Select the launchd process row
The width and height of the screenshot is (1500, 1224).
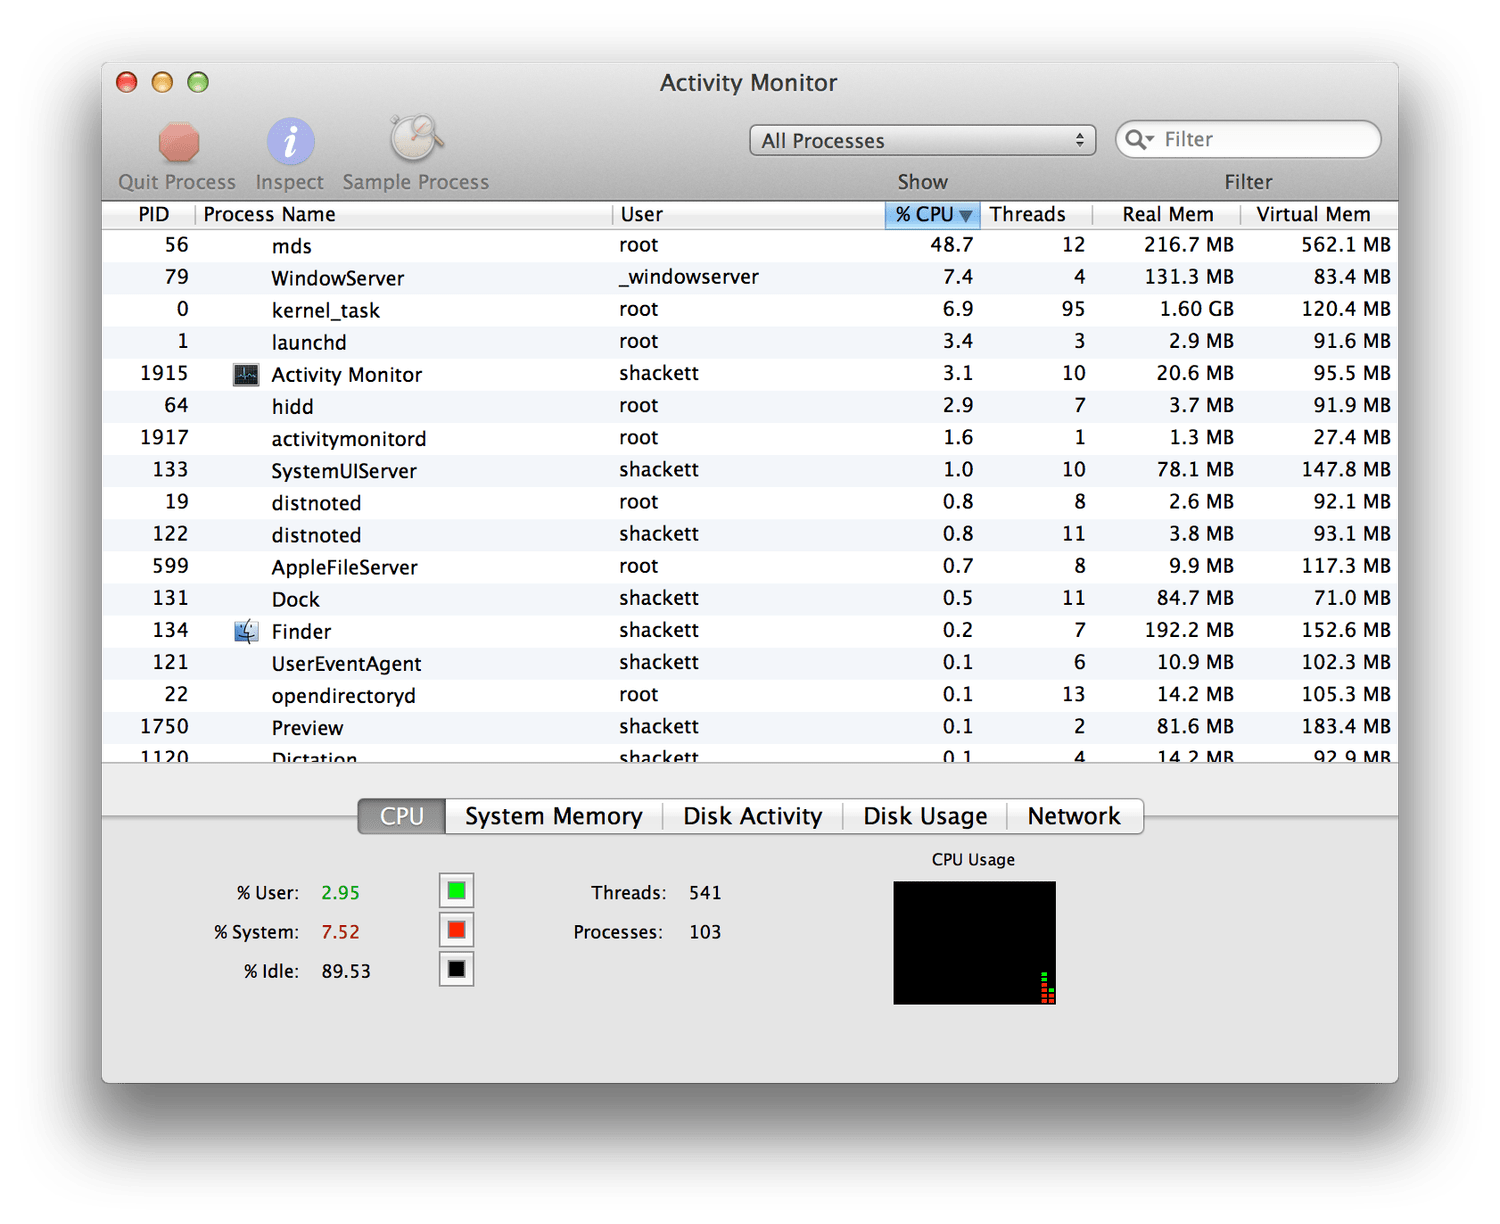pyautogui.click(x=750, y=342)
